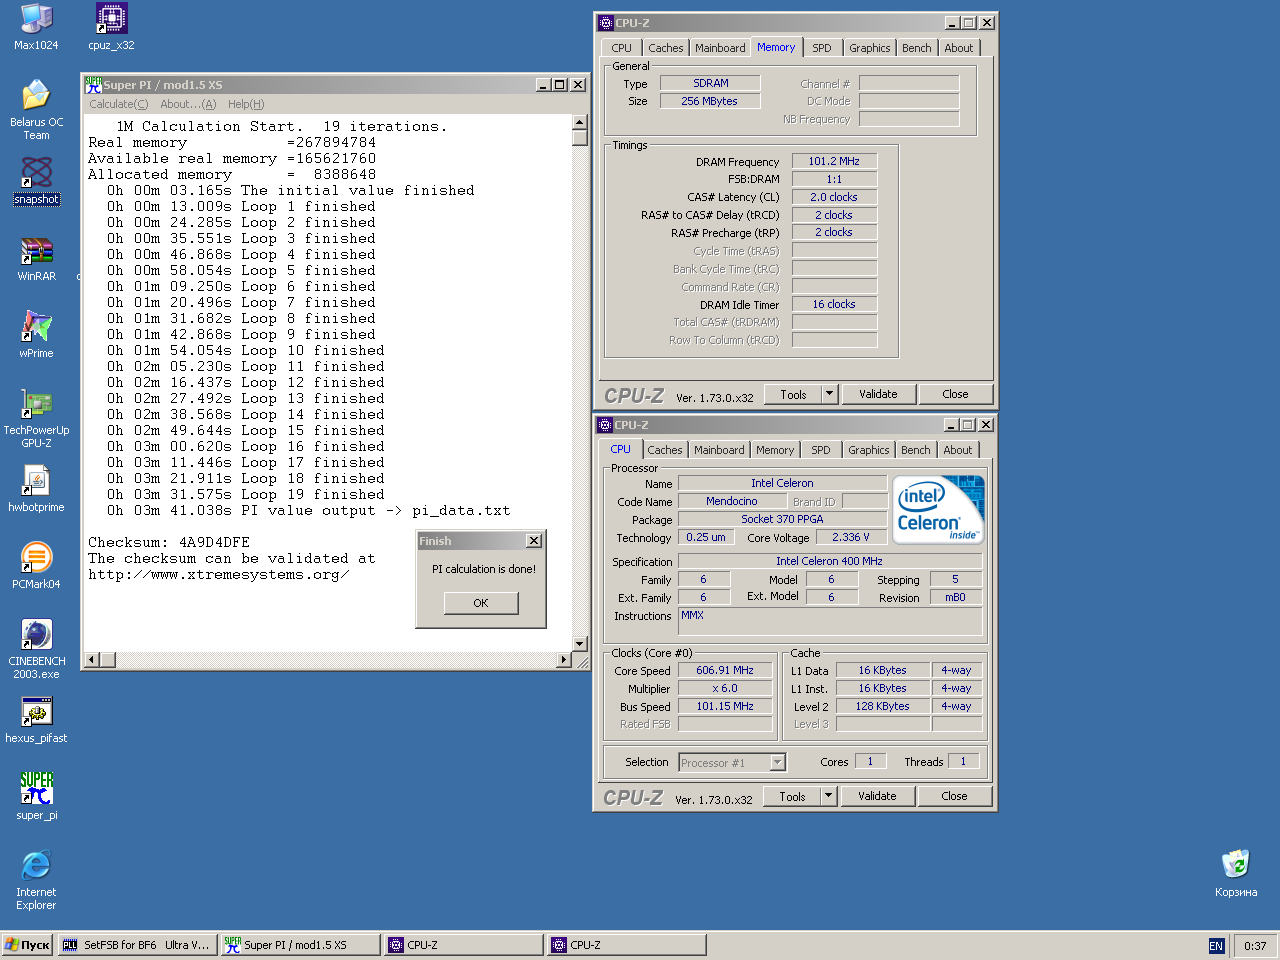Screen dimensions: 1280x960
Task: Click Validate in upper CPU-Z window
Action: point(878,395)
